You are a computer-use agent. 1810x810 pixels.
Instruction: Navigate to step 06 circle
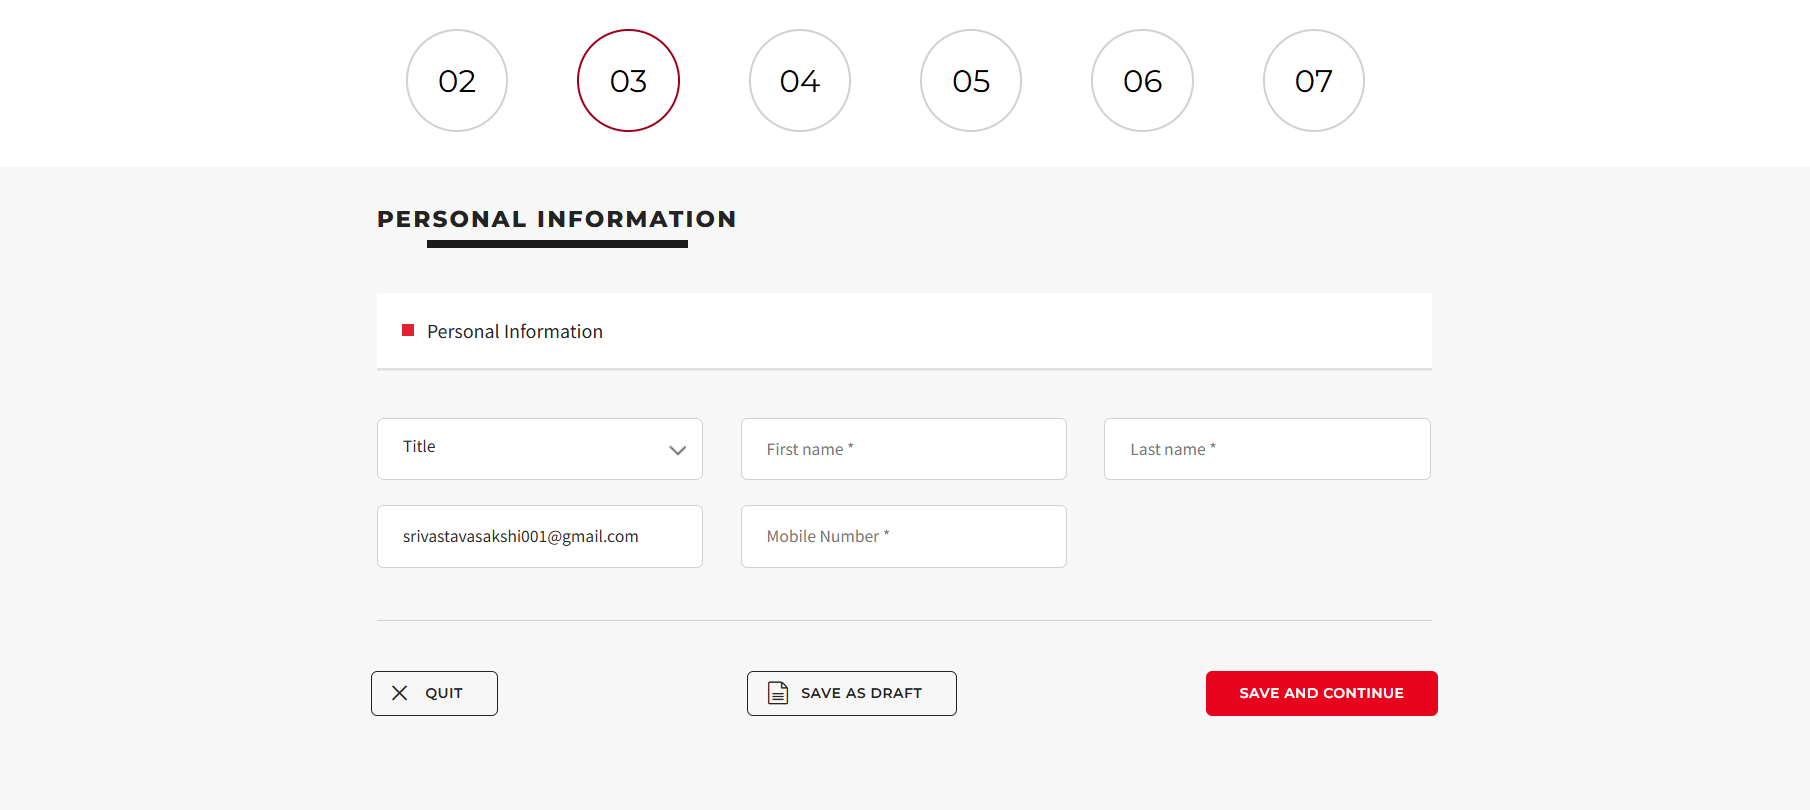[x=1142, y=80]
